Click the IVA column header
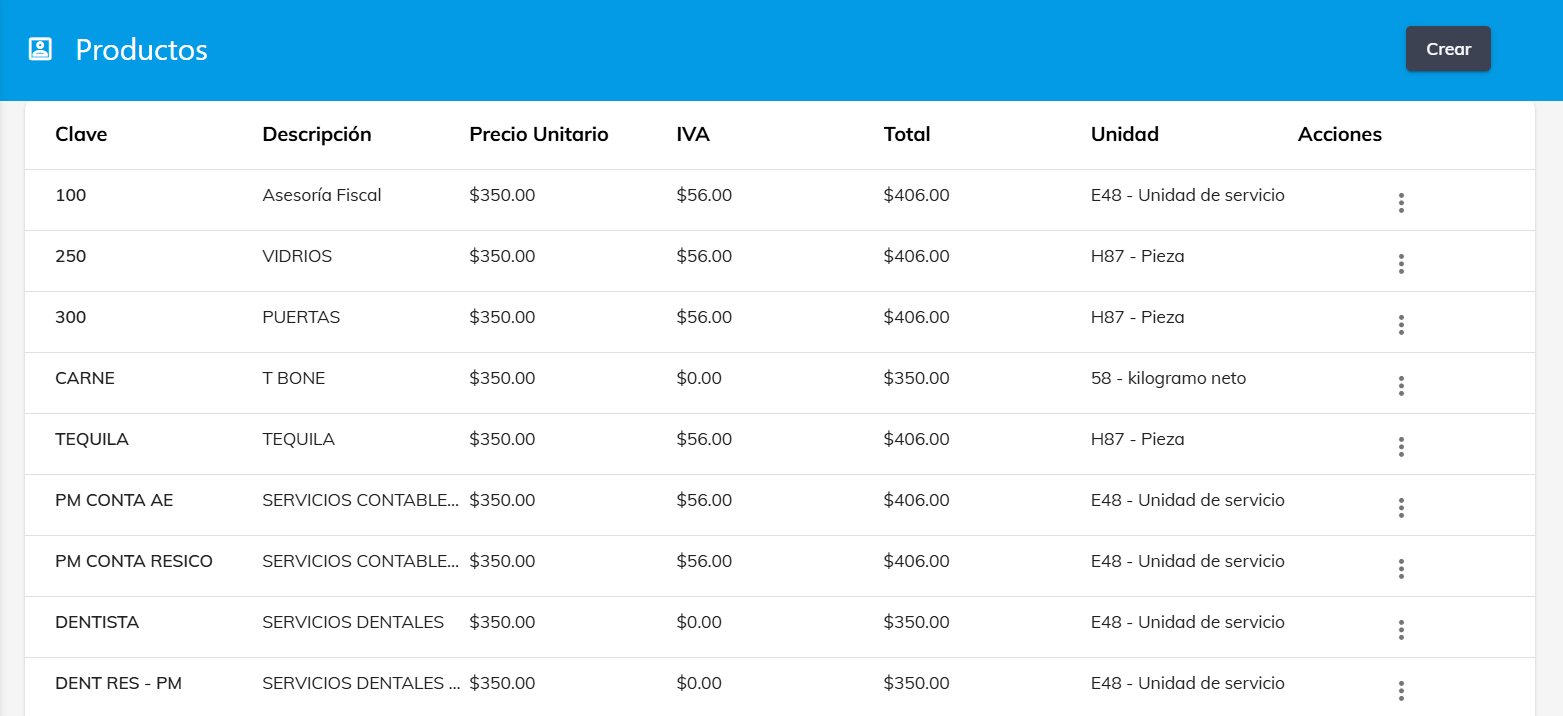The image size is (1563, 716). pyautogui.click(x=693, y=134)
